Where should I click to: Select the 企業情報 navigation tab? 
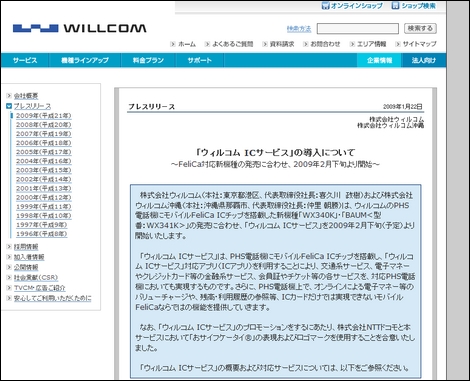(379, 60)
